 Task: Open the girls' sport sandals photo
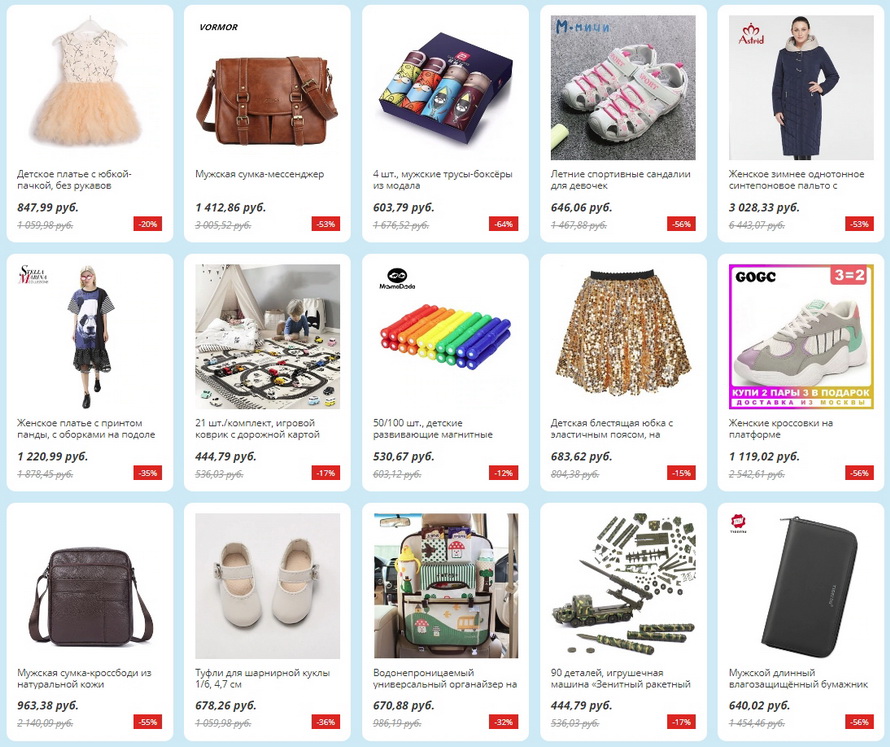coord(623,87)
